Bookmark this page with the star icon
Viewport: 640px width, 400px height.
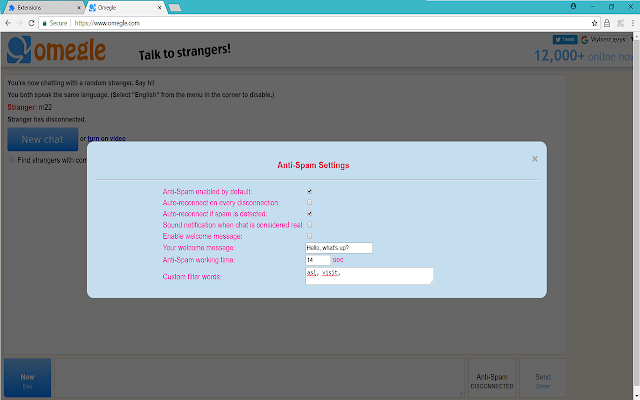click(x=594, y=23)
